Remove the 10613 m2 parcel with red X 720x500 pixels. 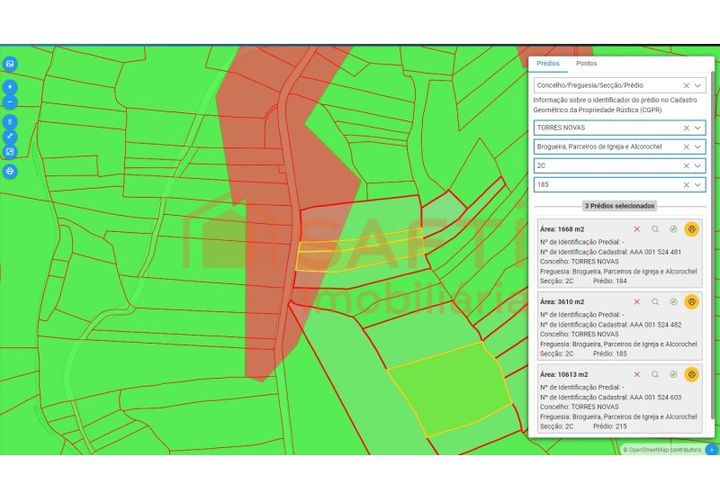[636, 374]
